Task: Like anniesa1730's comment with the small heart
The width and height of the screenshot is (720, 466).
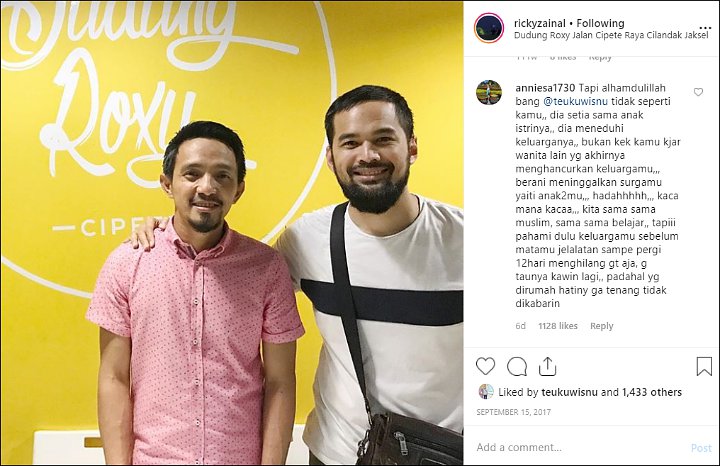Action: coord(698,92)
